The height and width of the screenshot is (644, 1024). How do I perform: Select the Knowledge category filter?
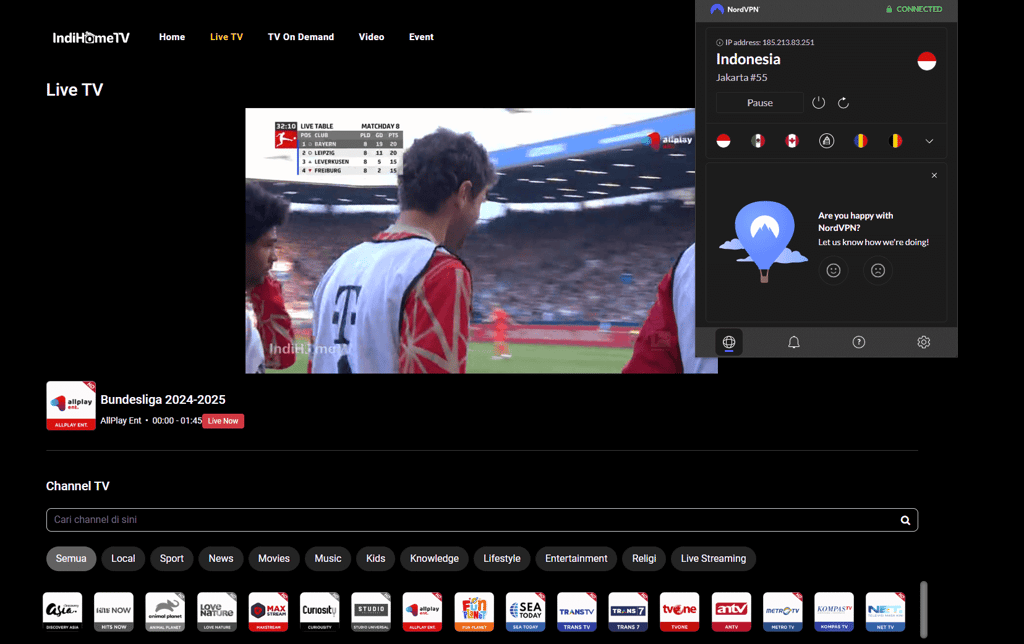pos(434,558)
